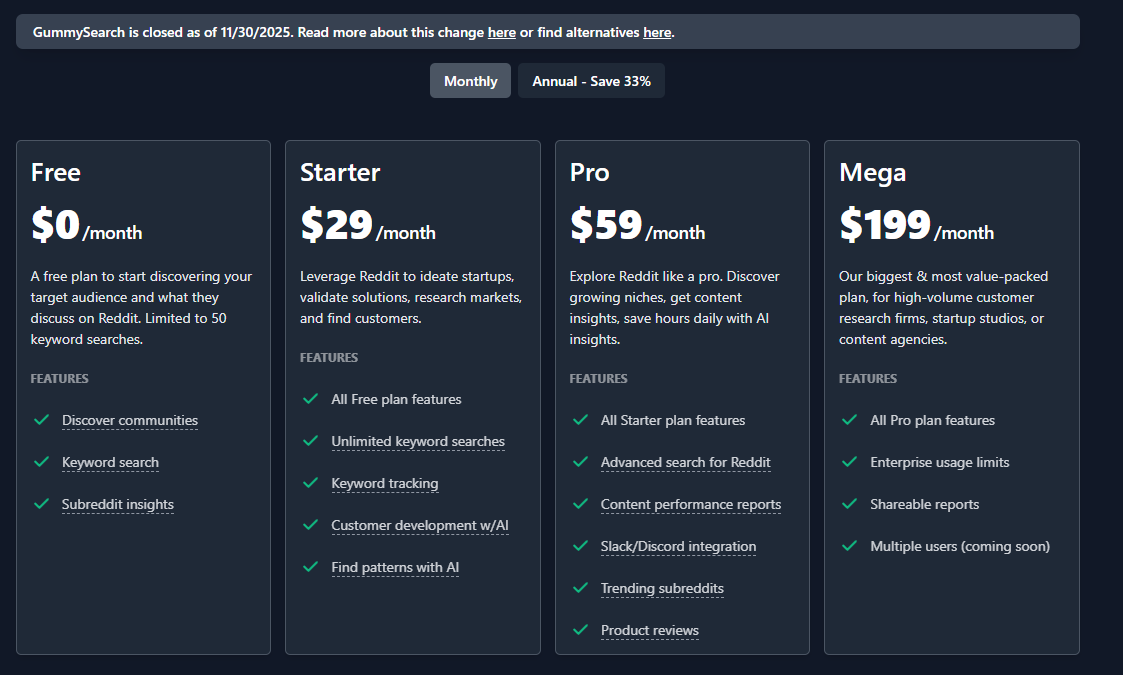Click checkmark beside Discover communities
Image resolution: width=1123 pixels, height=675 pixels.
[x=42, y=420]
